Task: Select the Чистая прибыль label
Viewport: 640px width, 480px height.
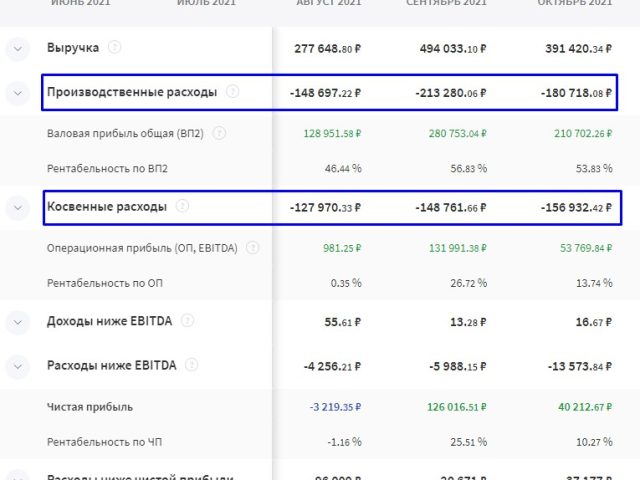Action: pos(90,407)
